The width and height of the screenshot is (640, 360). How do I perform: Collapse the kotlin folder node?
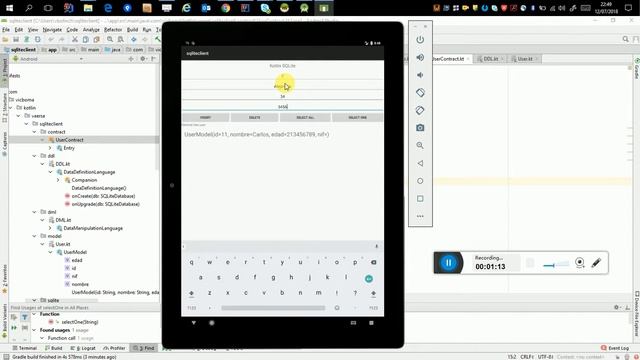(x=11, y=108)
